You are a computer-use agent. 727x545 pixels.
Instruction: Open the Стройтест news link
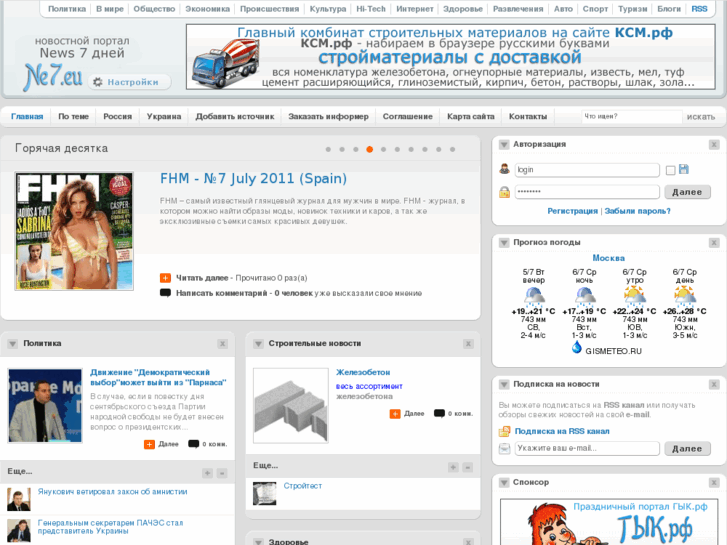pyautogui.click(x=303, y=486)
